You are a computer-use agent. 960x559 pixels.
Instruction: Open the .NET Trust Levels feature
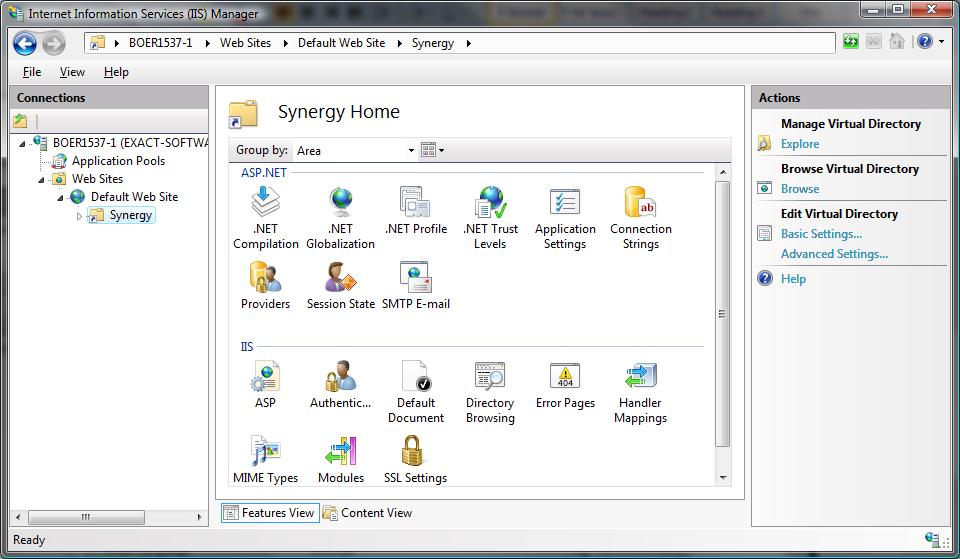490,217
